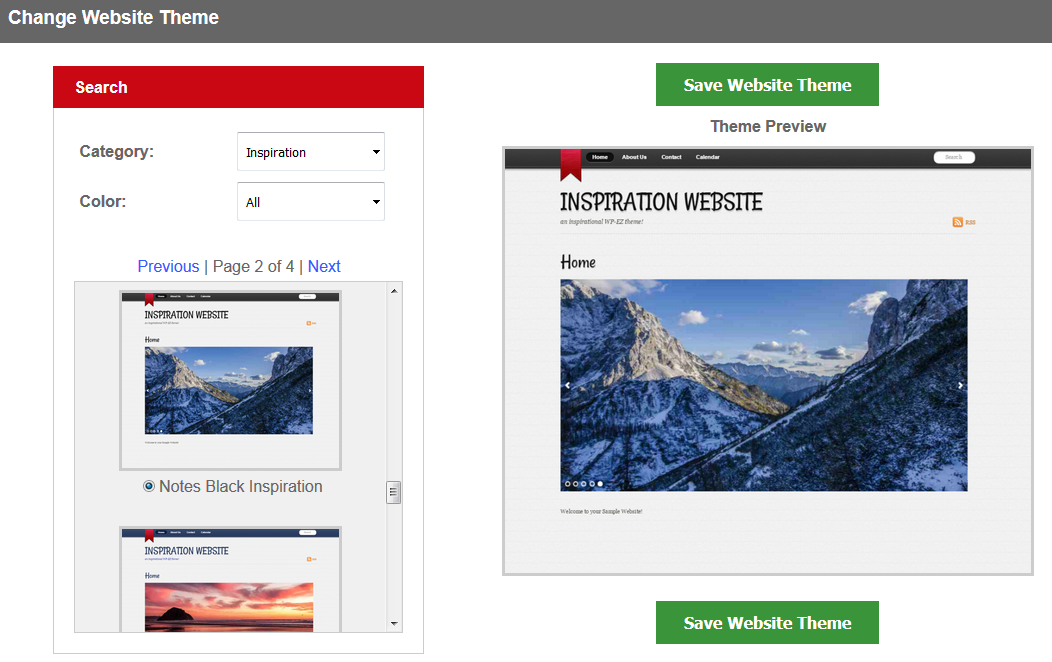Click the Home tab in theme preview
The image size is (1052, 662).
coord(600,157)
